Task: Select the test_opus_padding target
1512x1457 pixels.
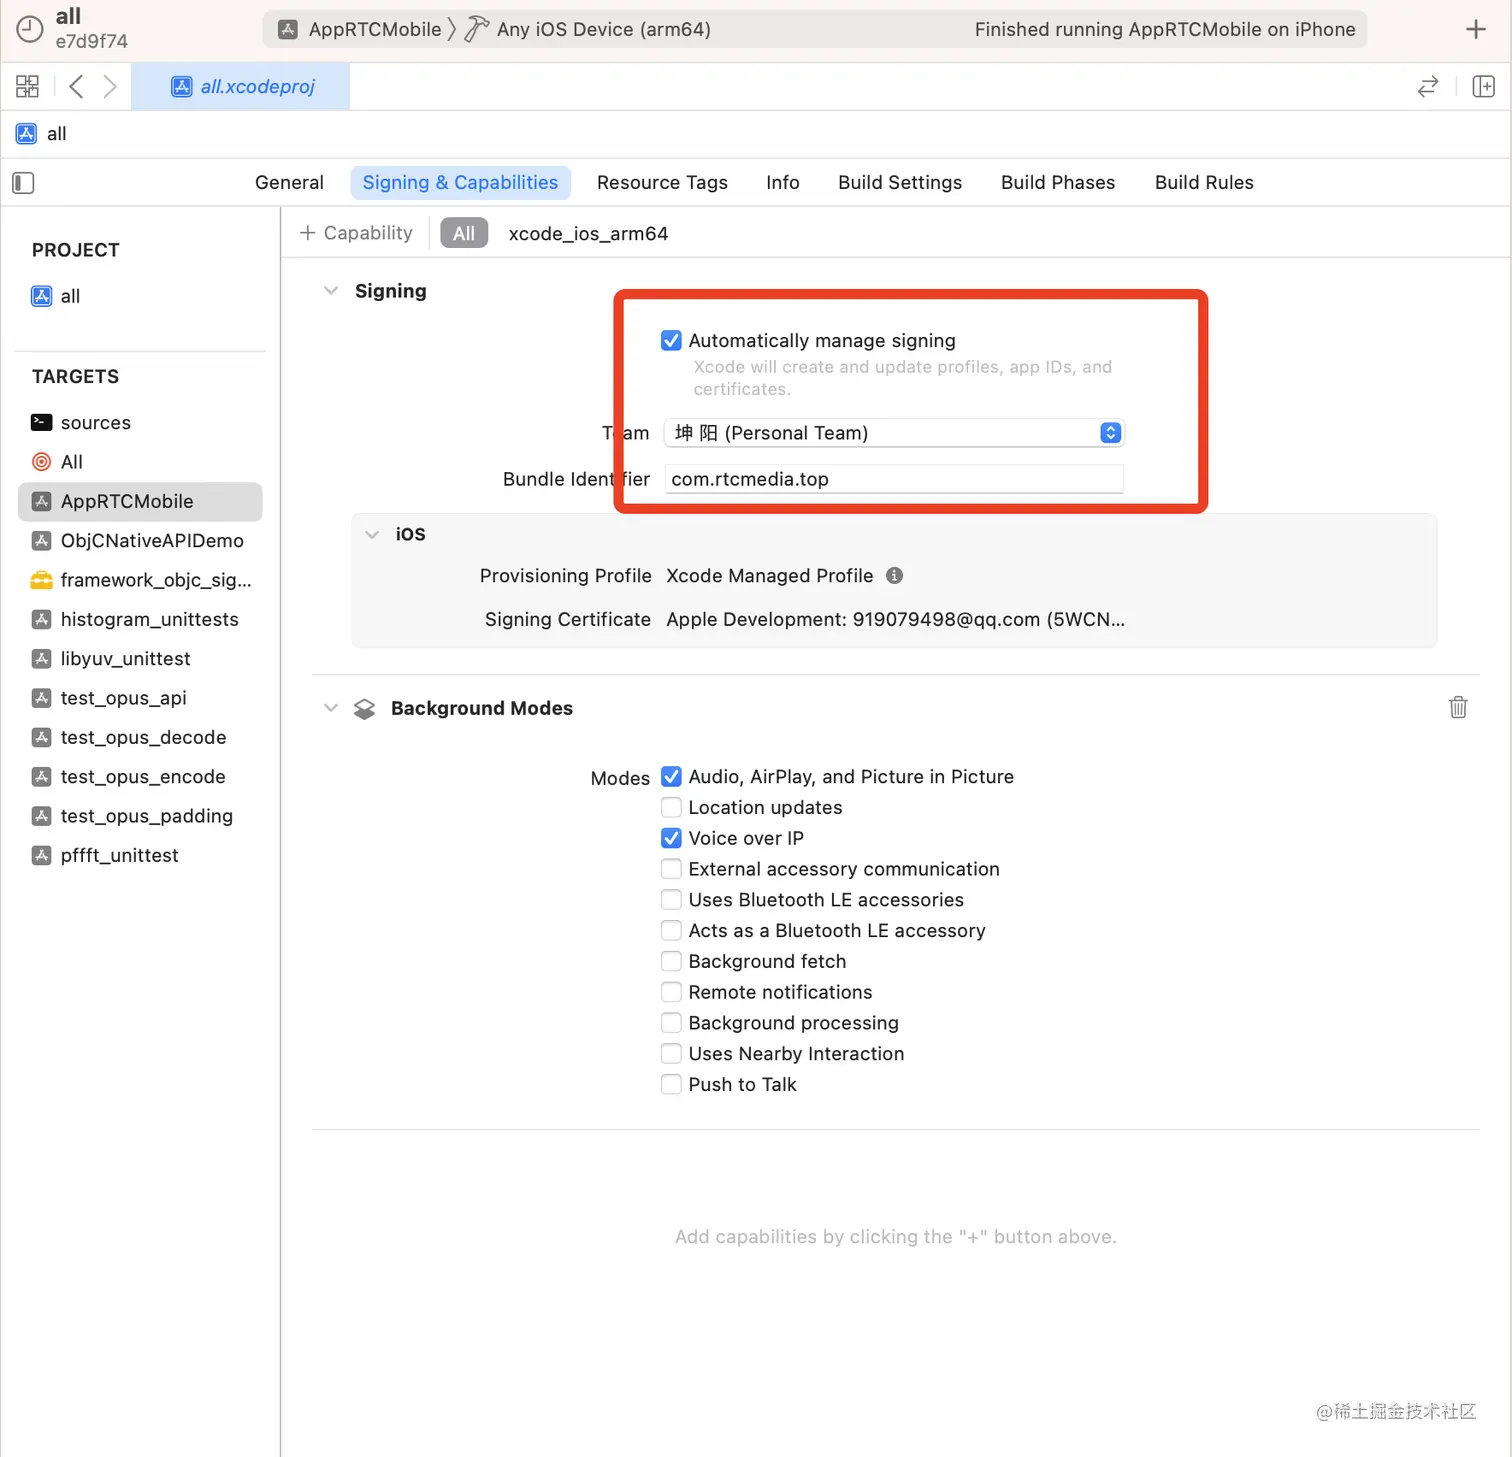Action: (x=140, y=816)
